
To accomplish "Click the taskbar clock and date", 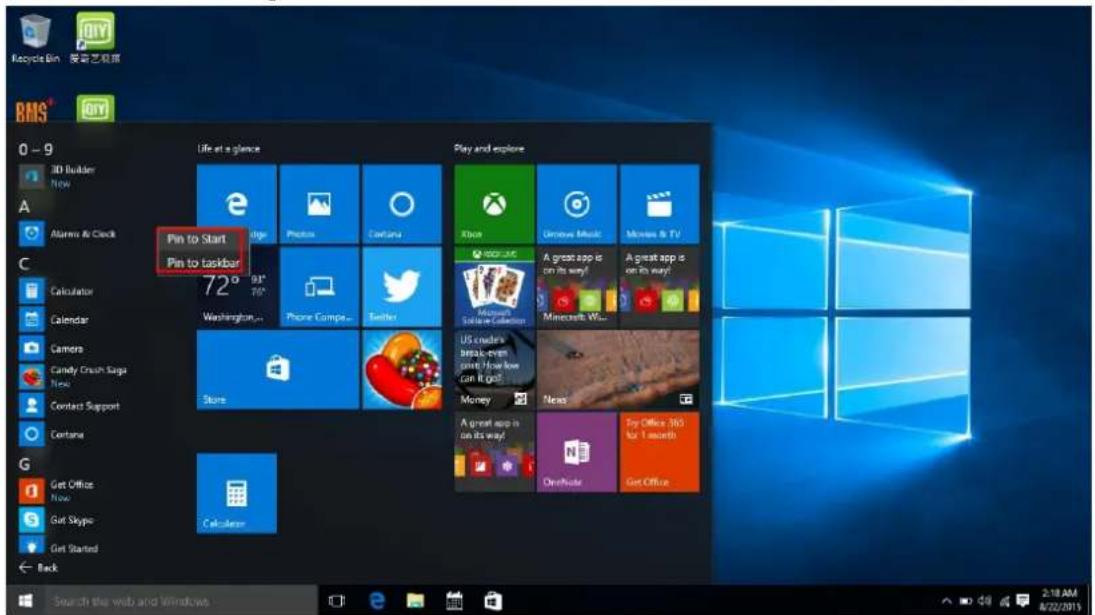I will [1060, 600].
